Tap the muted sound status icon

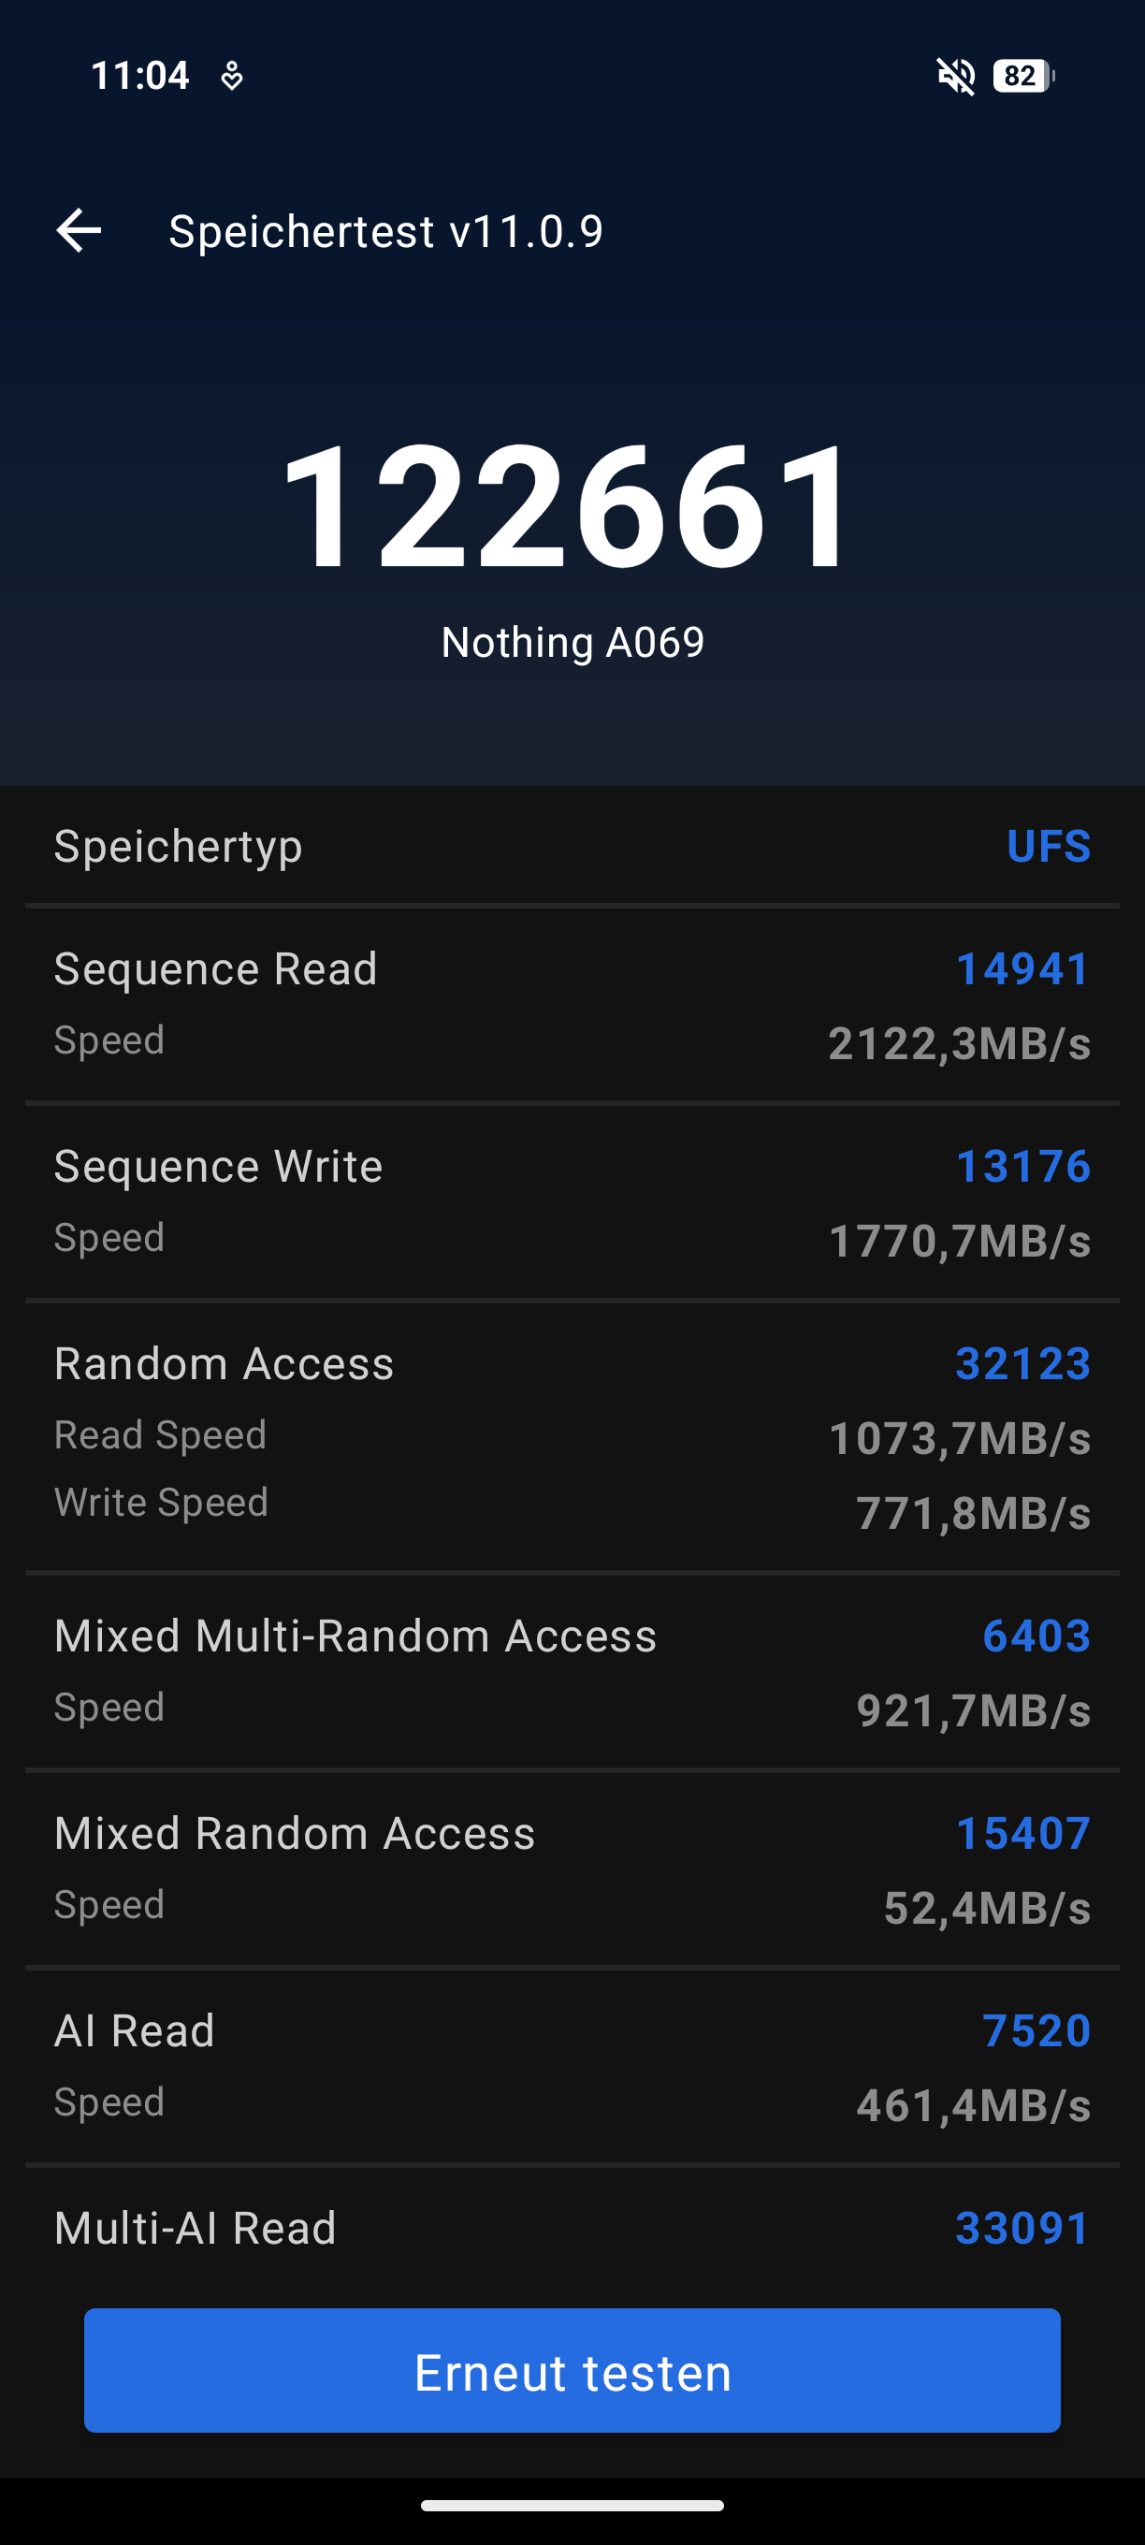coord(955,76)
